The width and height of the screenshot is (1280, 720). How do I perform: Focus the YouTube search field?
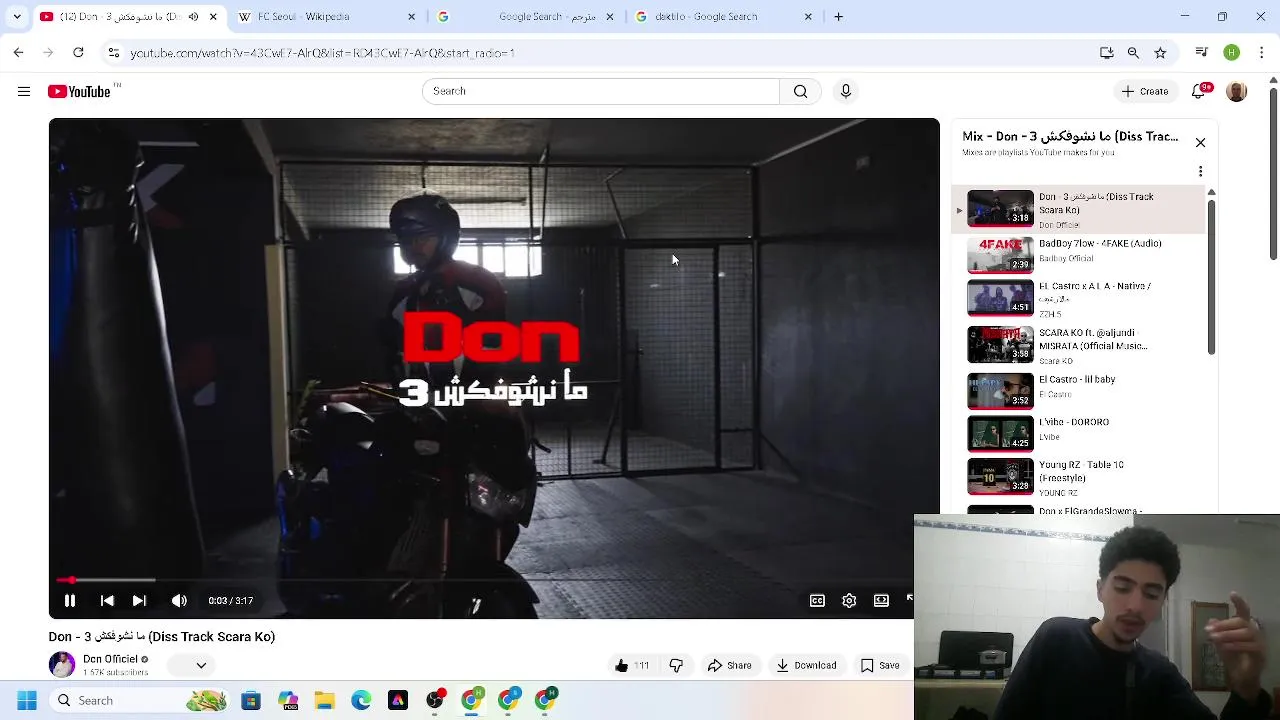(600, 91)
